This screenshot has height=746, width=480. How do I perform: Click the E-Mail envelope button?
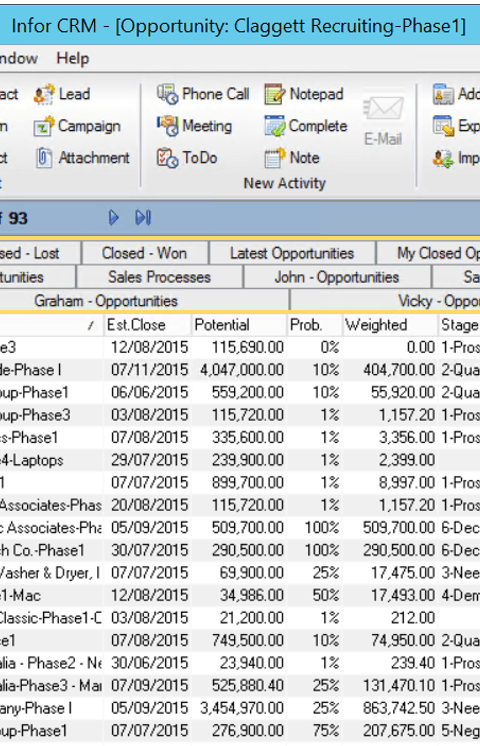point(383,120)
